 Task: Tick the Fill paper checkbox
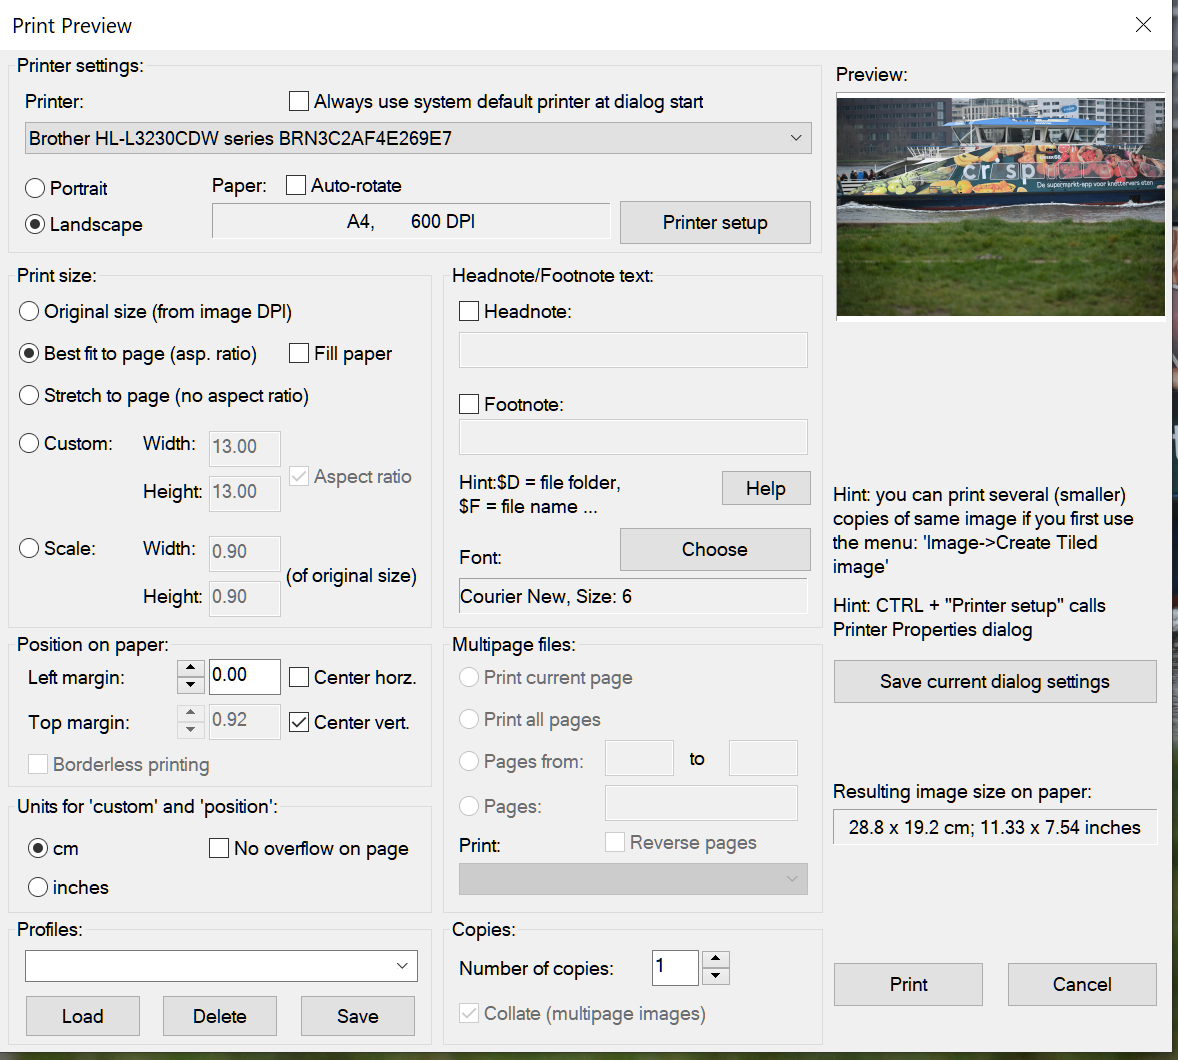(x=299, y=353)
